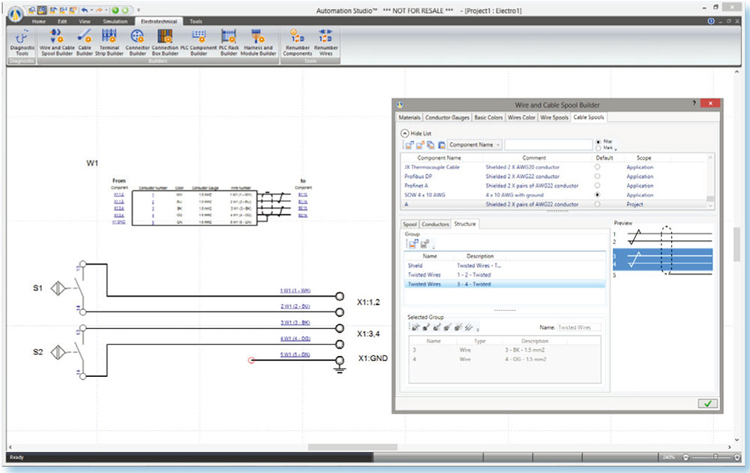Click the help question mark in Spool Builder
Viewport: 750px width, 473px height.
click(694, 104)
